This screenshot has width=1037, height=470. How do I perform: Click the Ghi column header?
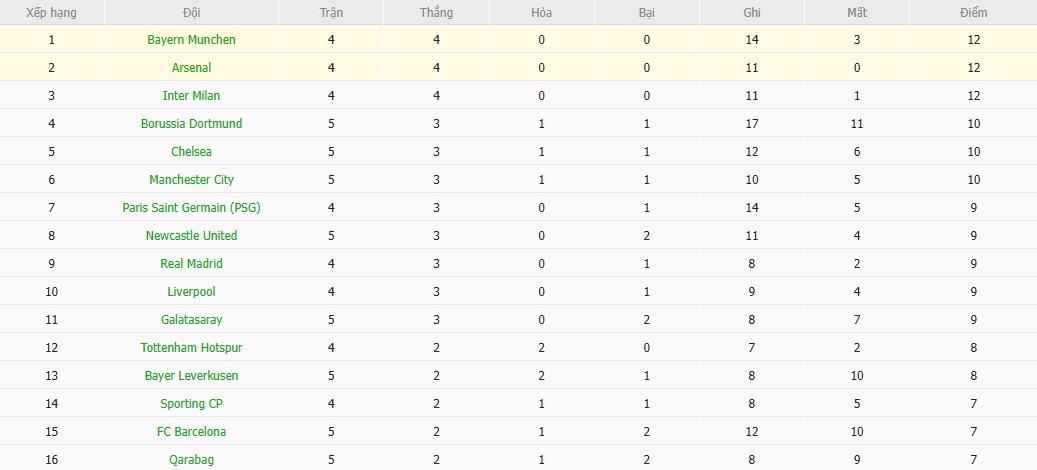point(752,13)
